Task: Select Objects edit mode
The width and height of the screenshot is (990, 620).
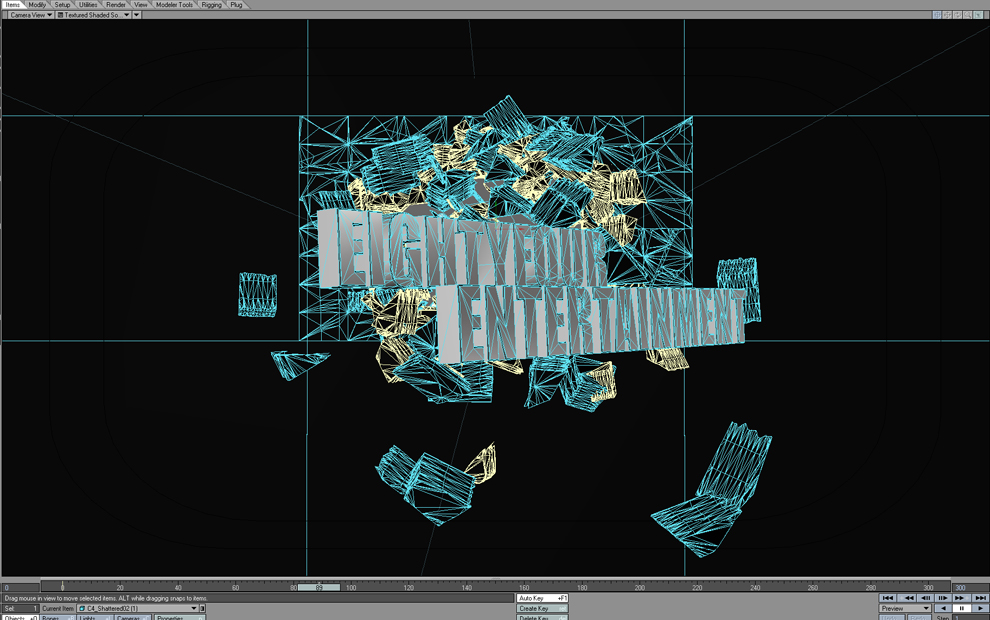Action: click(x=20, y=617)
